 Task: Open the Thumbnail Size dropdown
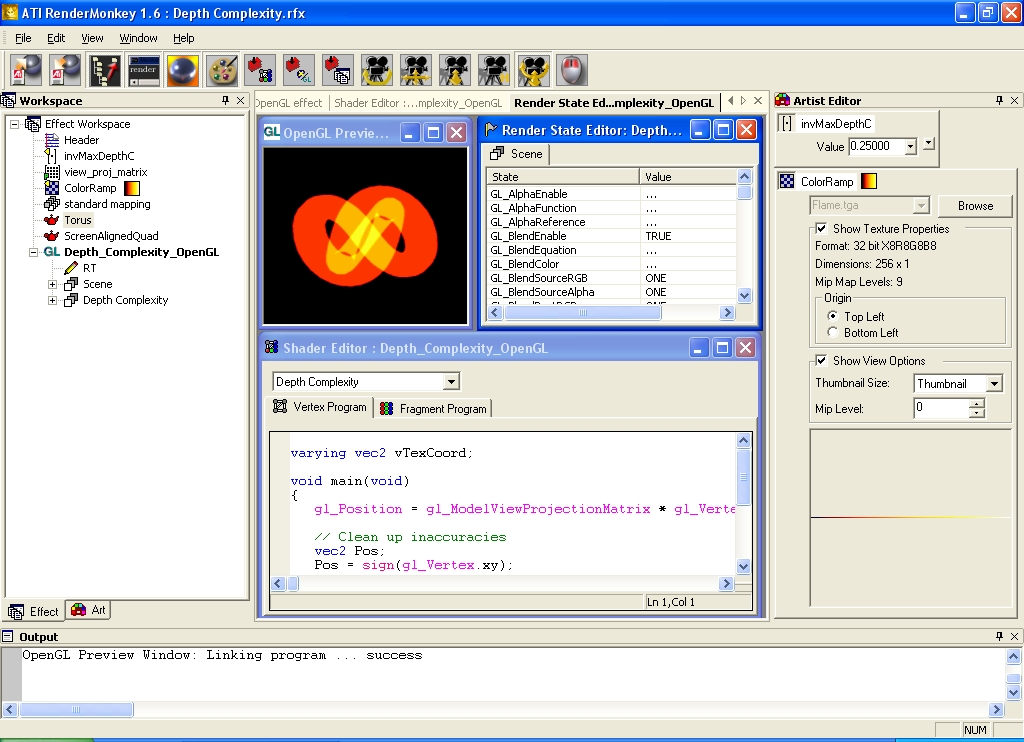(x=994, y=383)
